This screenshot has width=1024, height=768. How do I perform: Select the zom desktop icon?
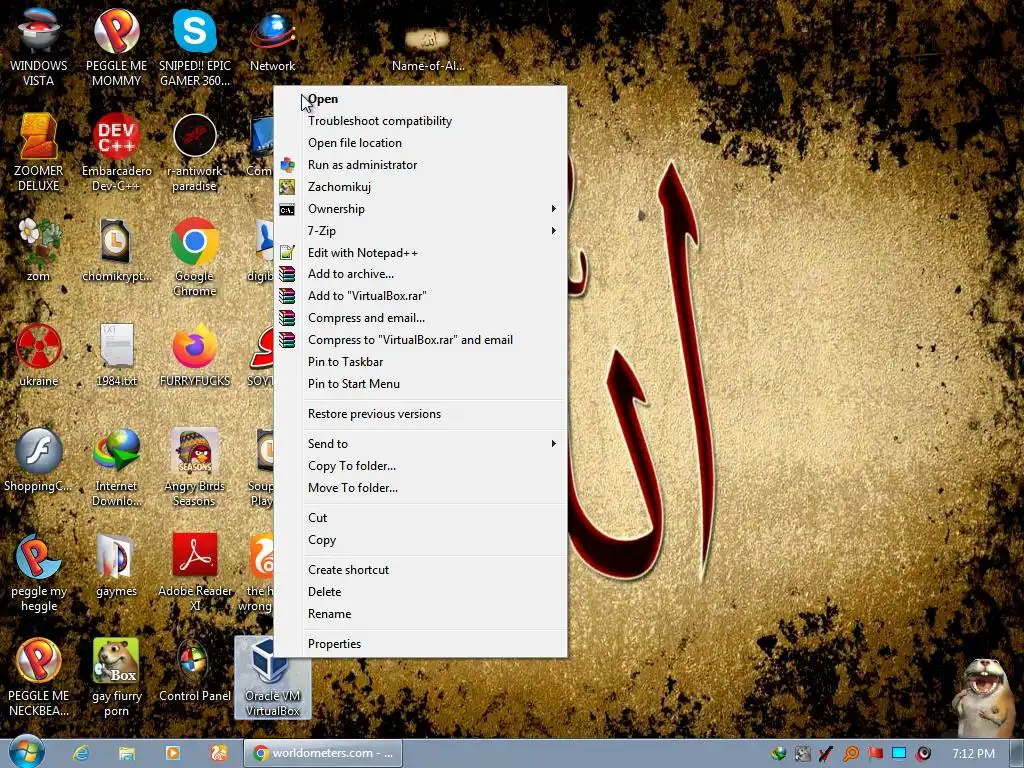click(x=39, y=248)
